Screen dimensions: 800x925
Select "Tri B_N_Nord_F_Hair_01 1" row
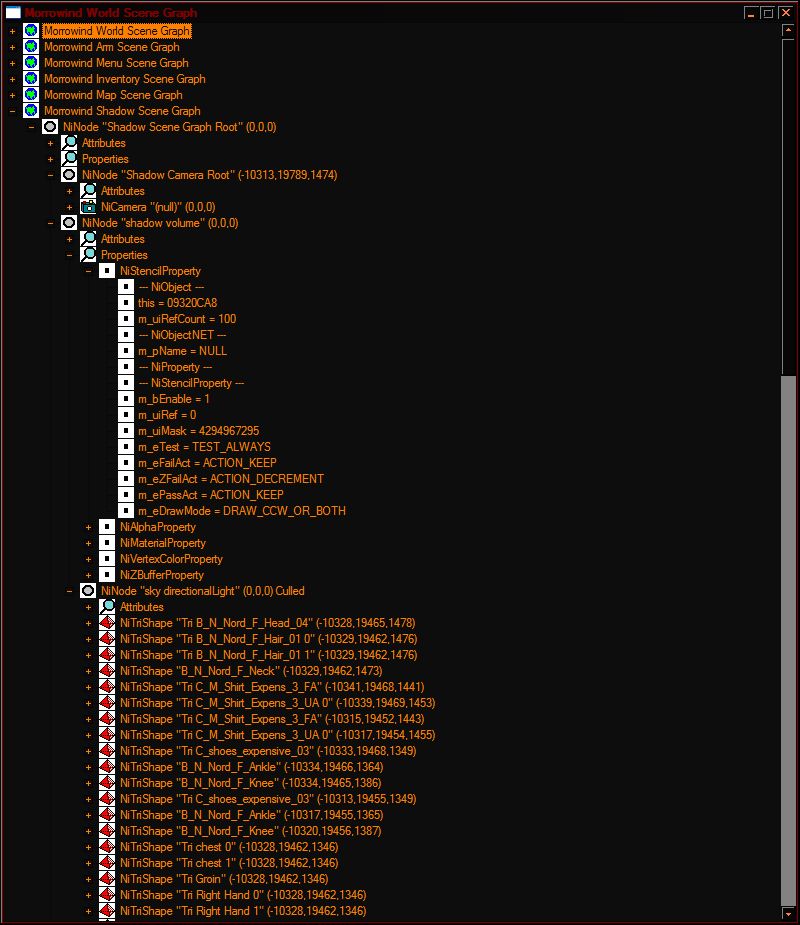268,654
